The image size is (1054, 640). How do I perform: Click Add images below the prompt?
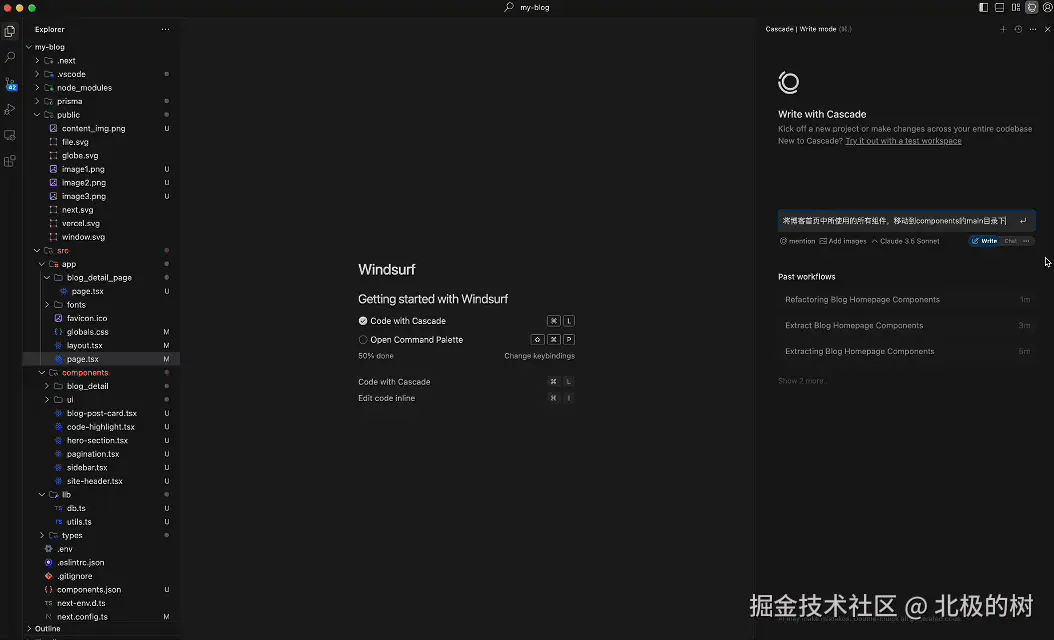click(x=842, y=241)
